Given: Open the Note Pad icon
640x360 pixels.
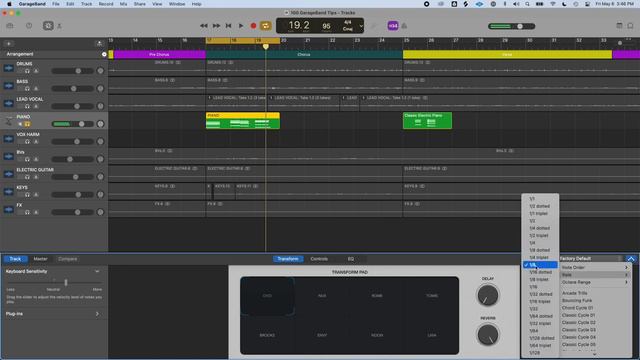Looking at the screenshot, I should [x=619, y=26].
